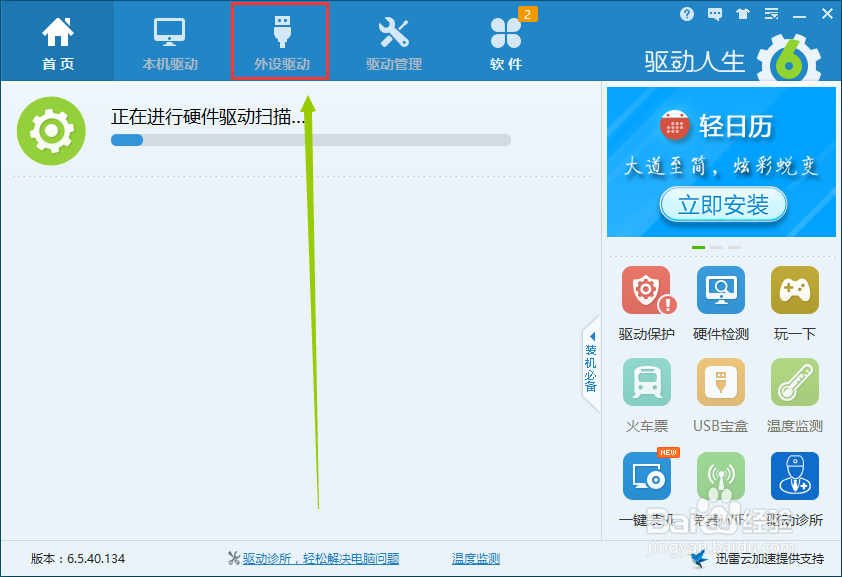Click 立即安装 on the 轻日历 banner
This screenshot has width=842, height=577.
pos(723,204)
